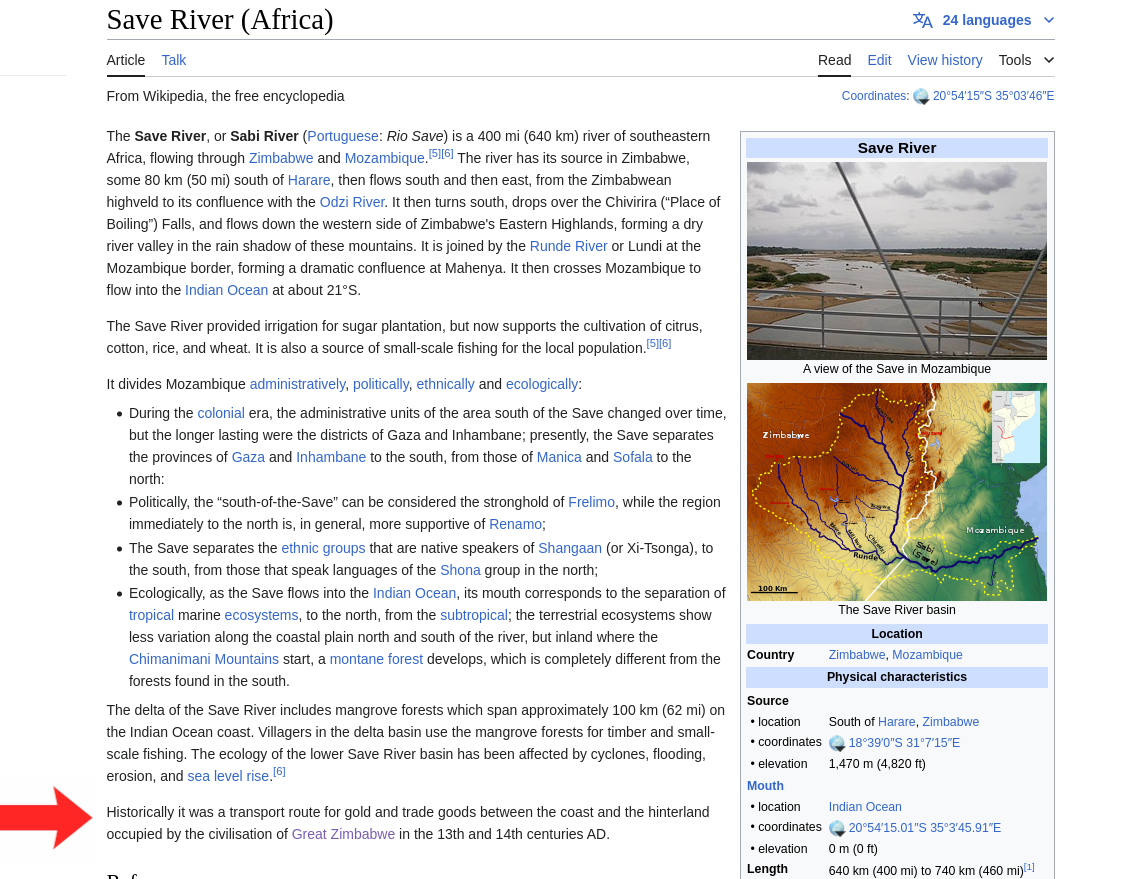Open the Save River basin map image
Viewport: 1146px width, 879px height.
897,492
